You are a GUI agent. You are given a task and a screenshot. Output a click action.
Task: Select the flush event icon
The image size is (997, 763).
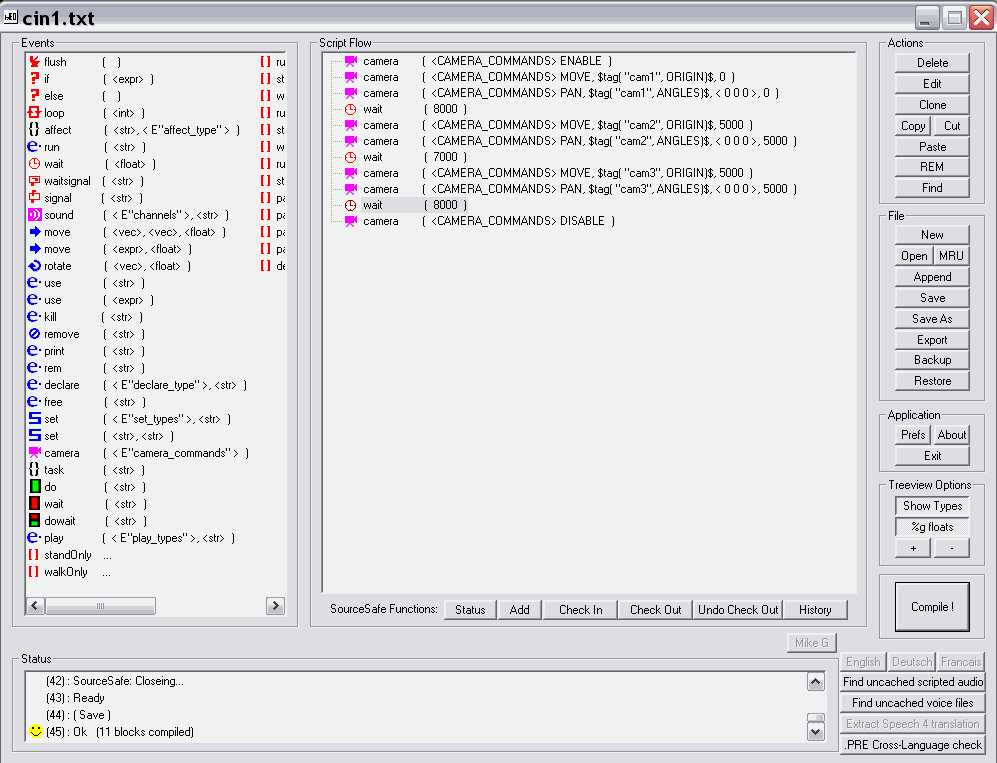click(x=34, y=61)
